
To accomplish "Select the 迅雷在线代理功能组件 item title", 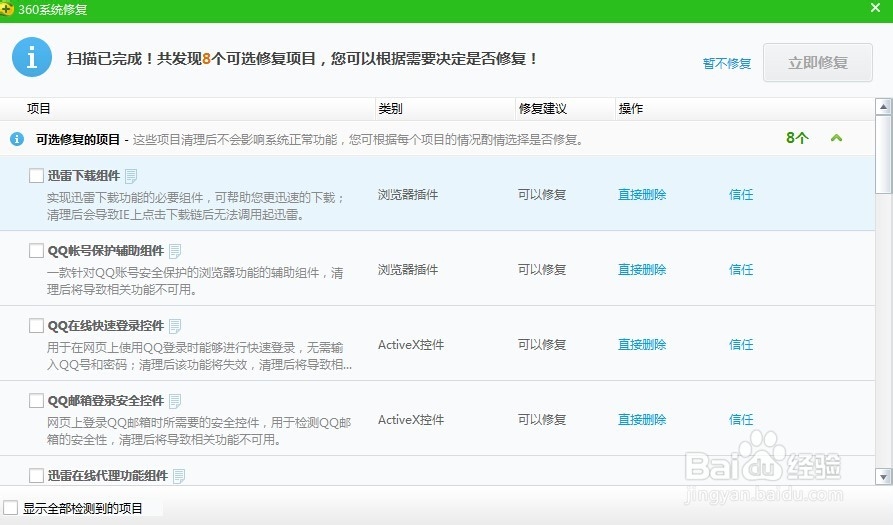I will (x=108, y=475).
